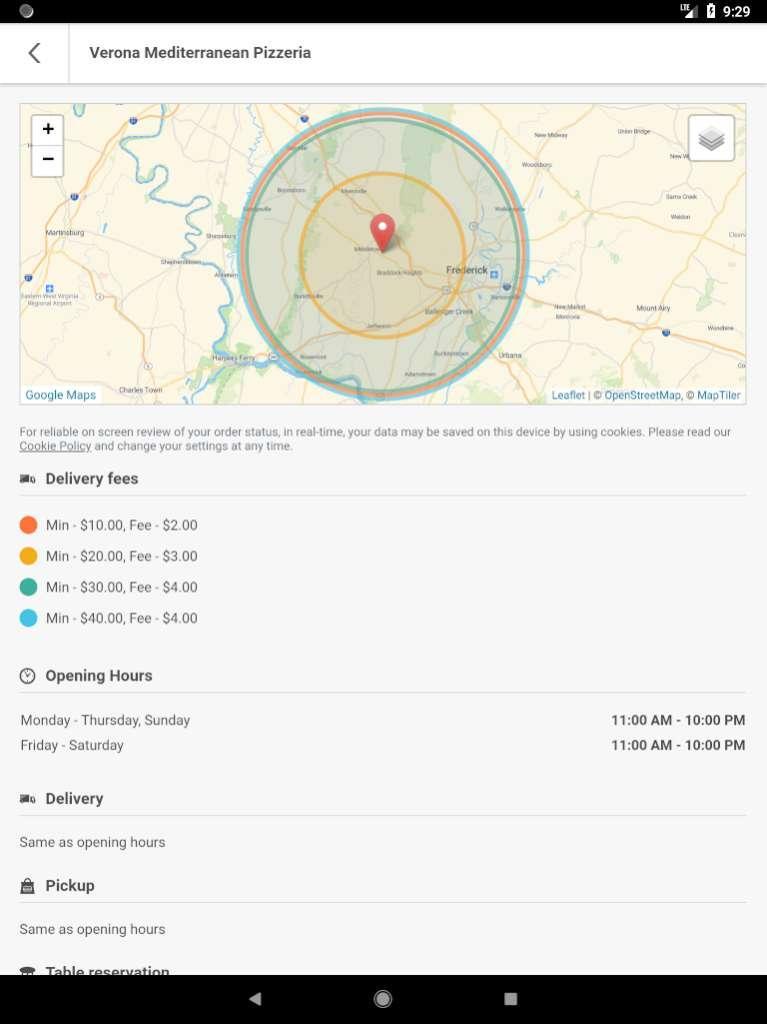767x1024 pixels.
Task: Tap the battery status icon
Action: click(x=711, y=11)
